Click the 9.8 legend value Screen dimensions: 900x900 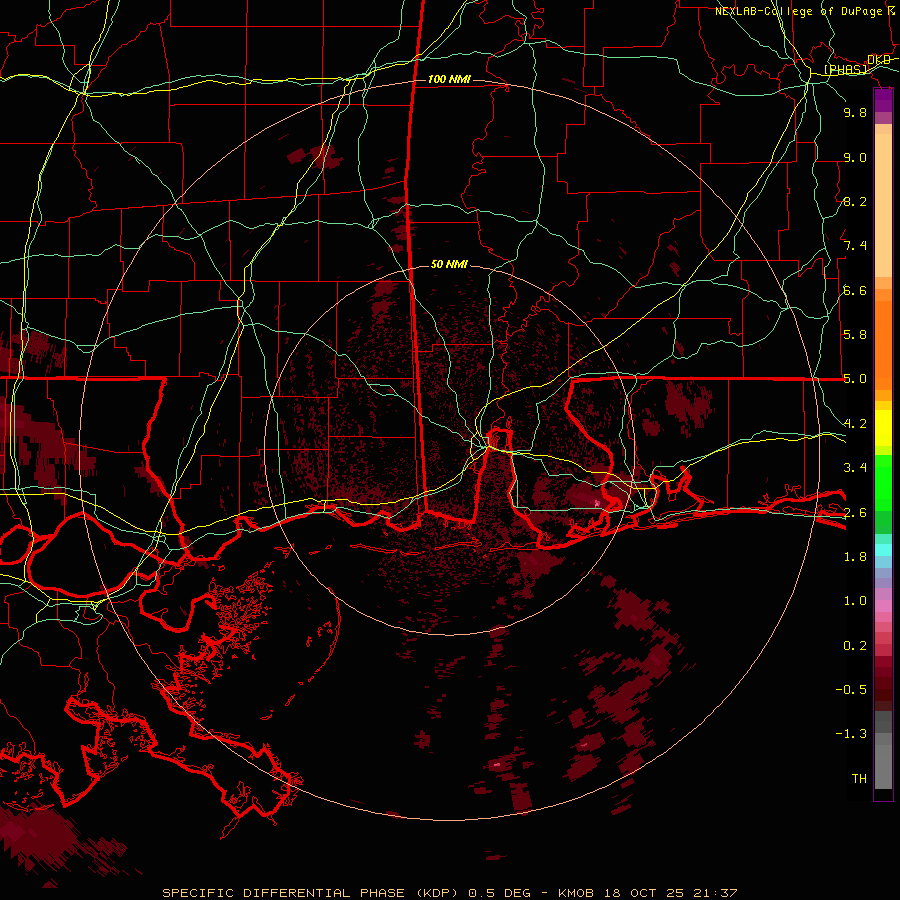tap(855, 112)
